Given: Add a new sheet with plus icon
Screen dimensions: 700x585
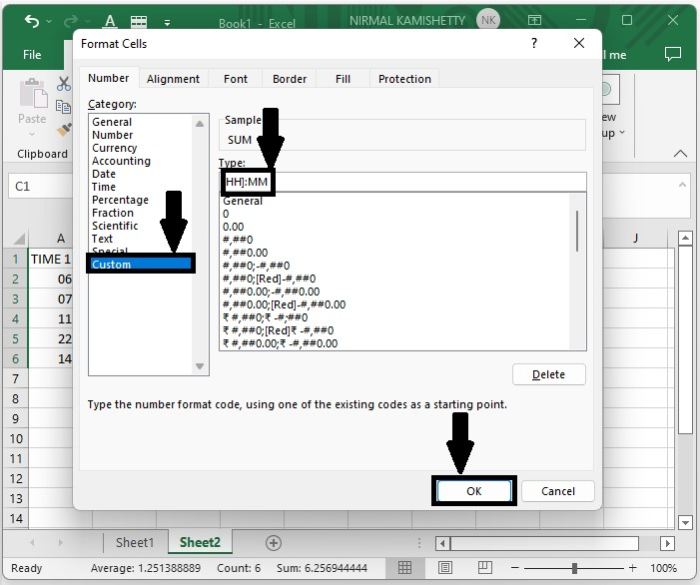Looking at the screenshot, I should click(273, 543).
